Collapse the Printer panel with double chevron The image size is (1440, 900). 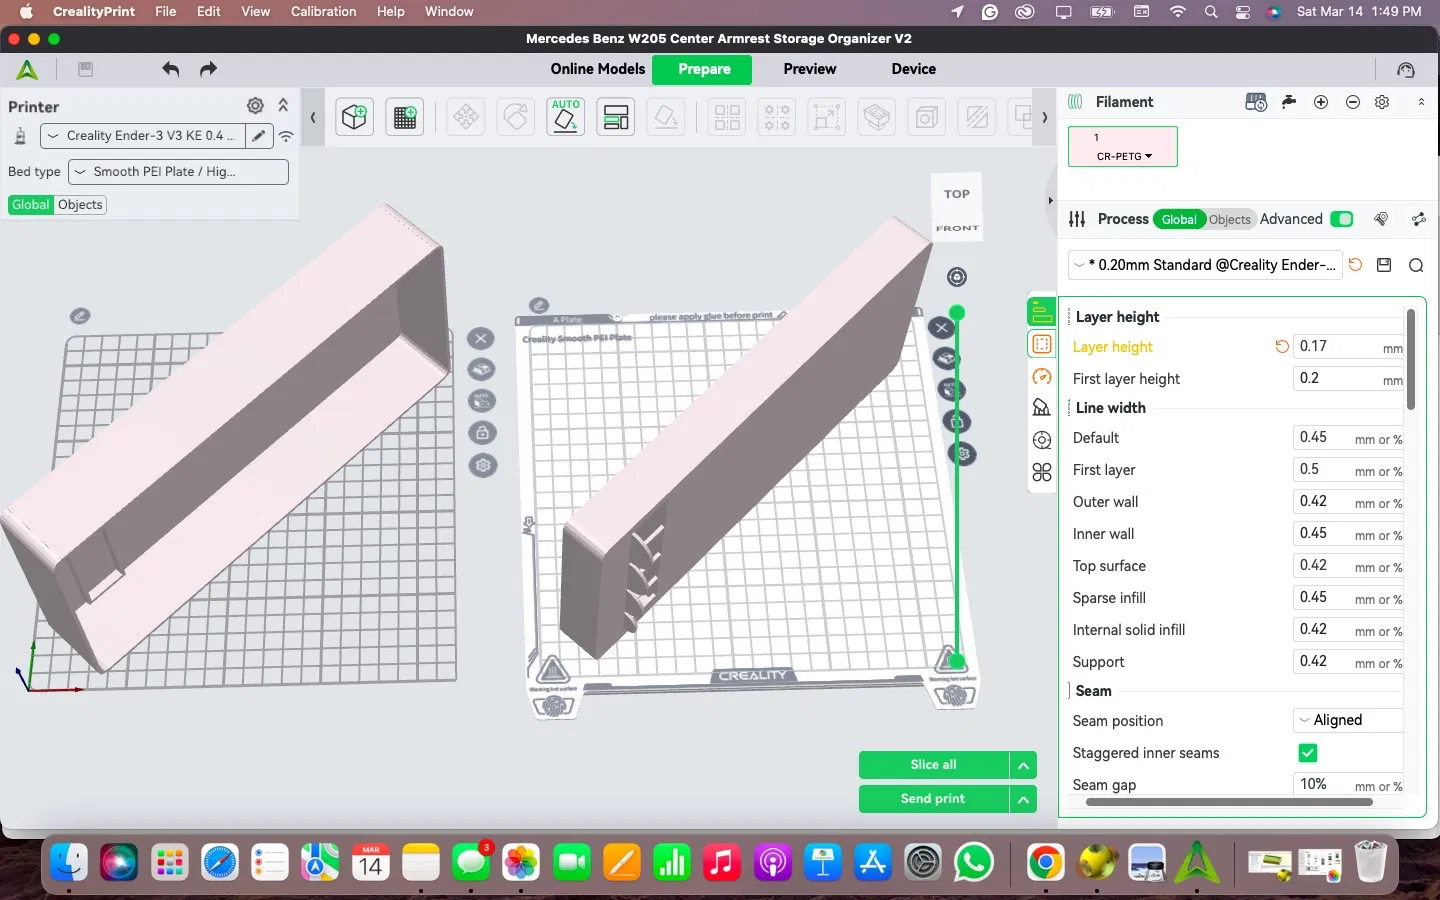tap(283, 105)
